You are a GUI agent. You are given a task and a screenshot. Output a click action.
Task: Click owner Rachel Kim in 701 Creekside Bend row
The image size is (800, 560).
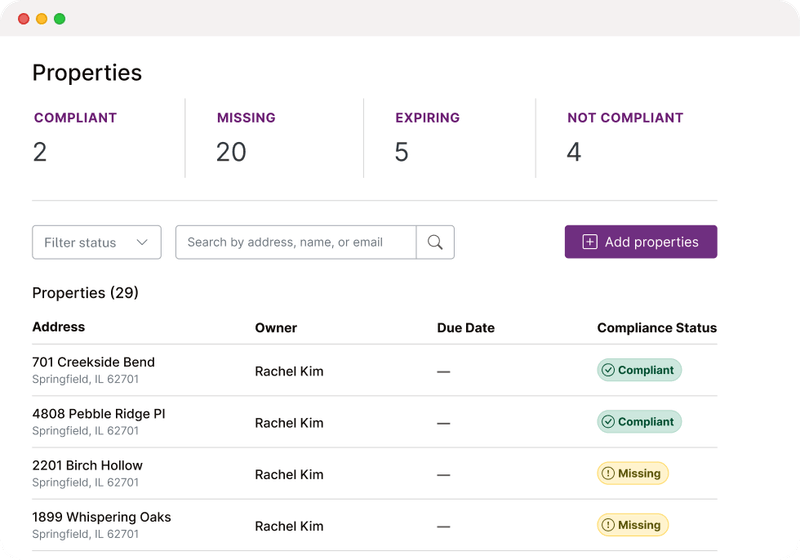click(x=289, y=371)
